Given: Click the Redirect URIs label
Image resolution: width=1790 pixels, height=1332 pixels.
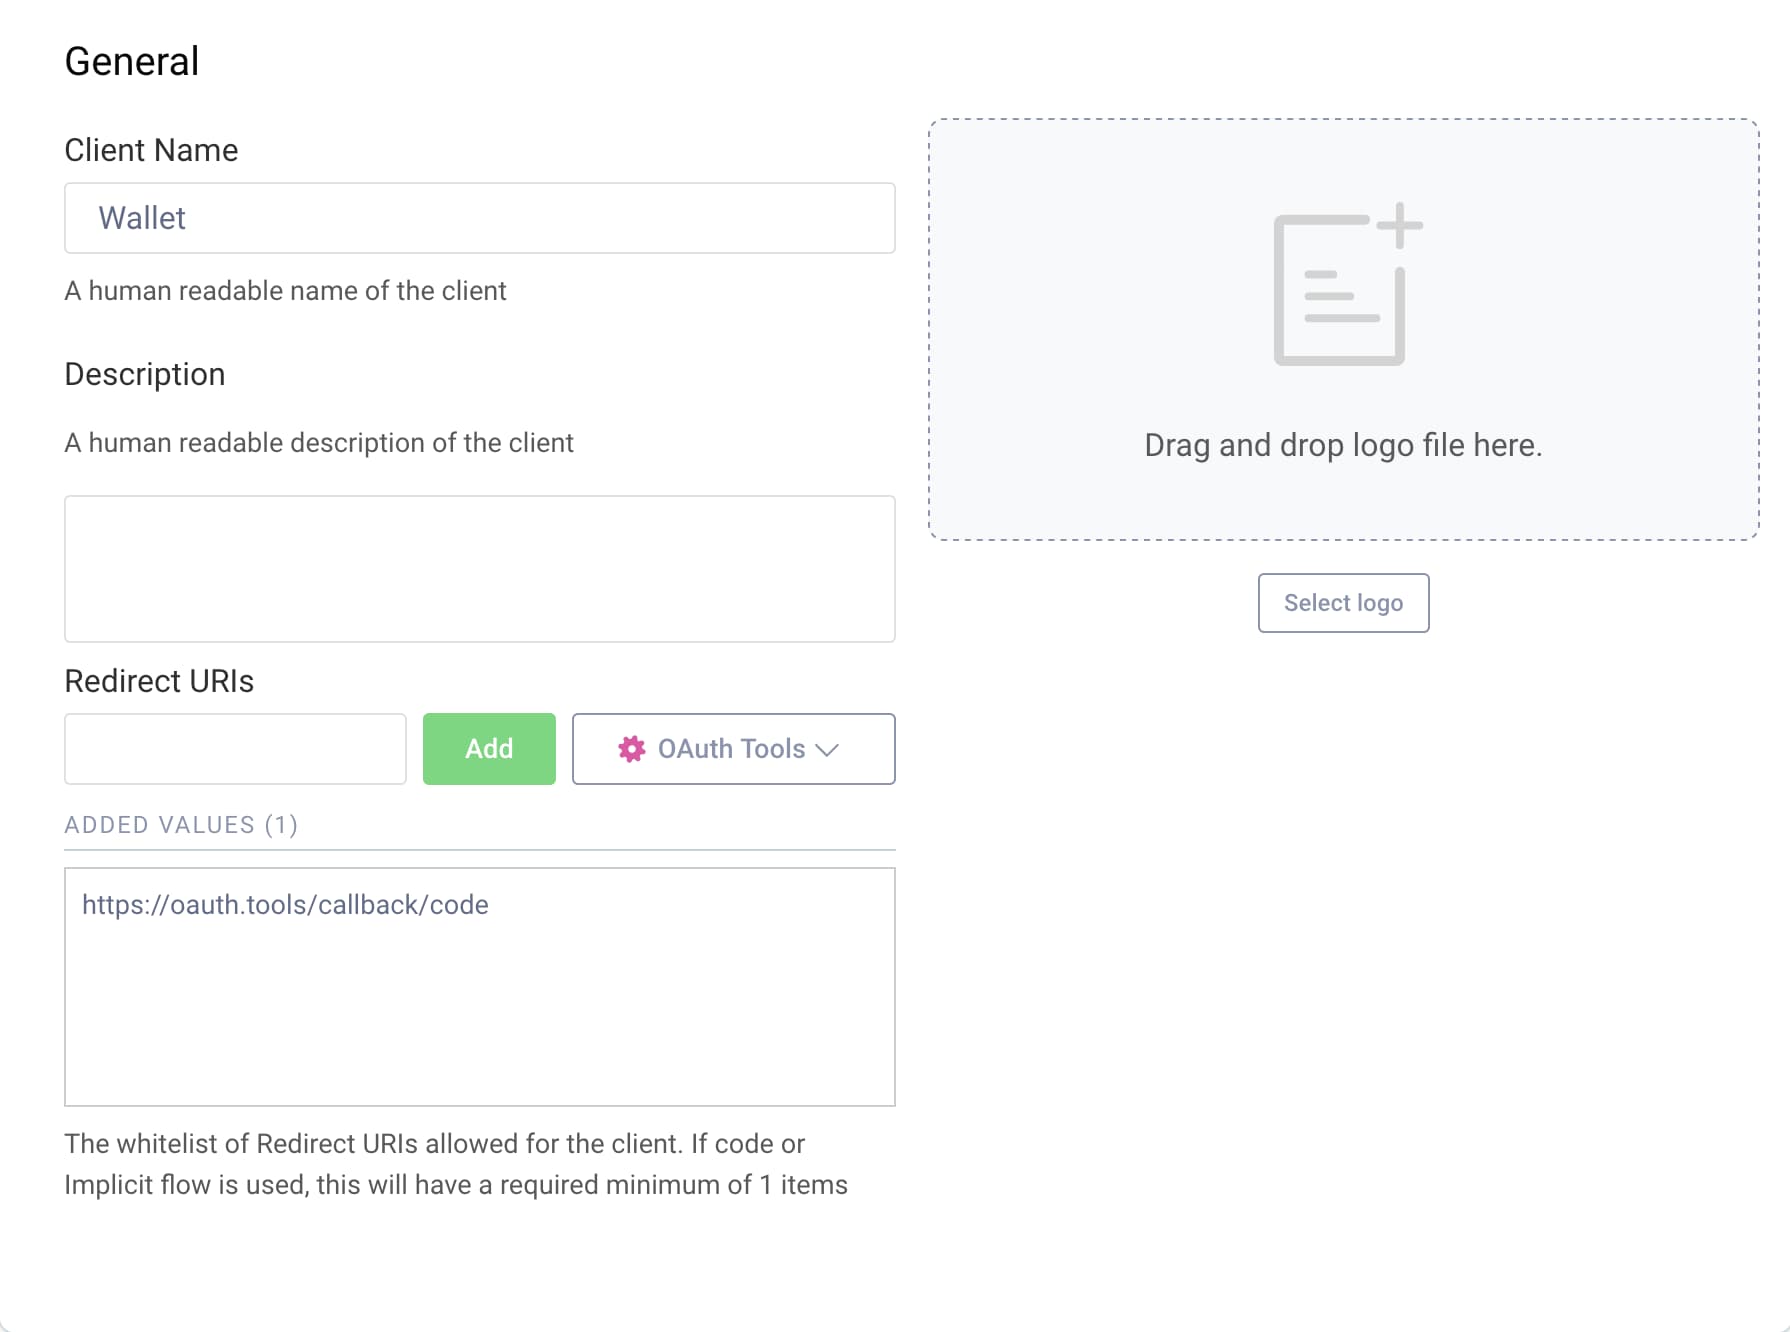Looking at the screenshot, I should click(158, 681).
